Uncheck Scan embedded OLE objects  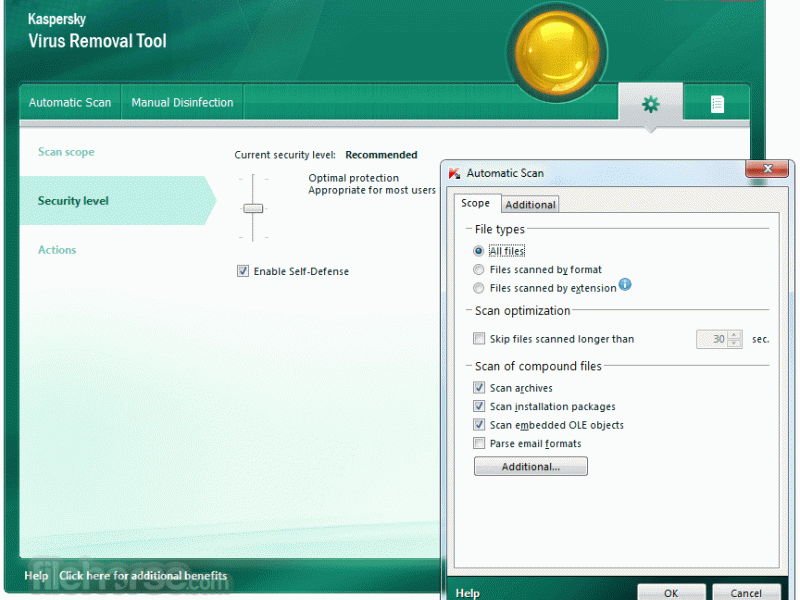[x=479, y=424]
